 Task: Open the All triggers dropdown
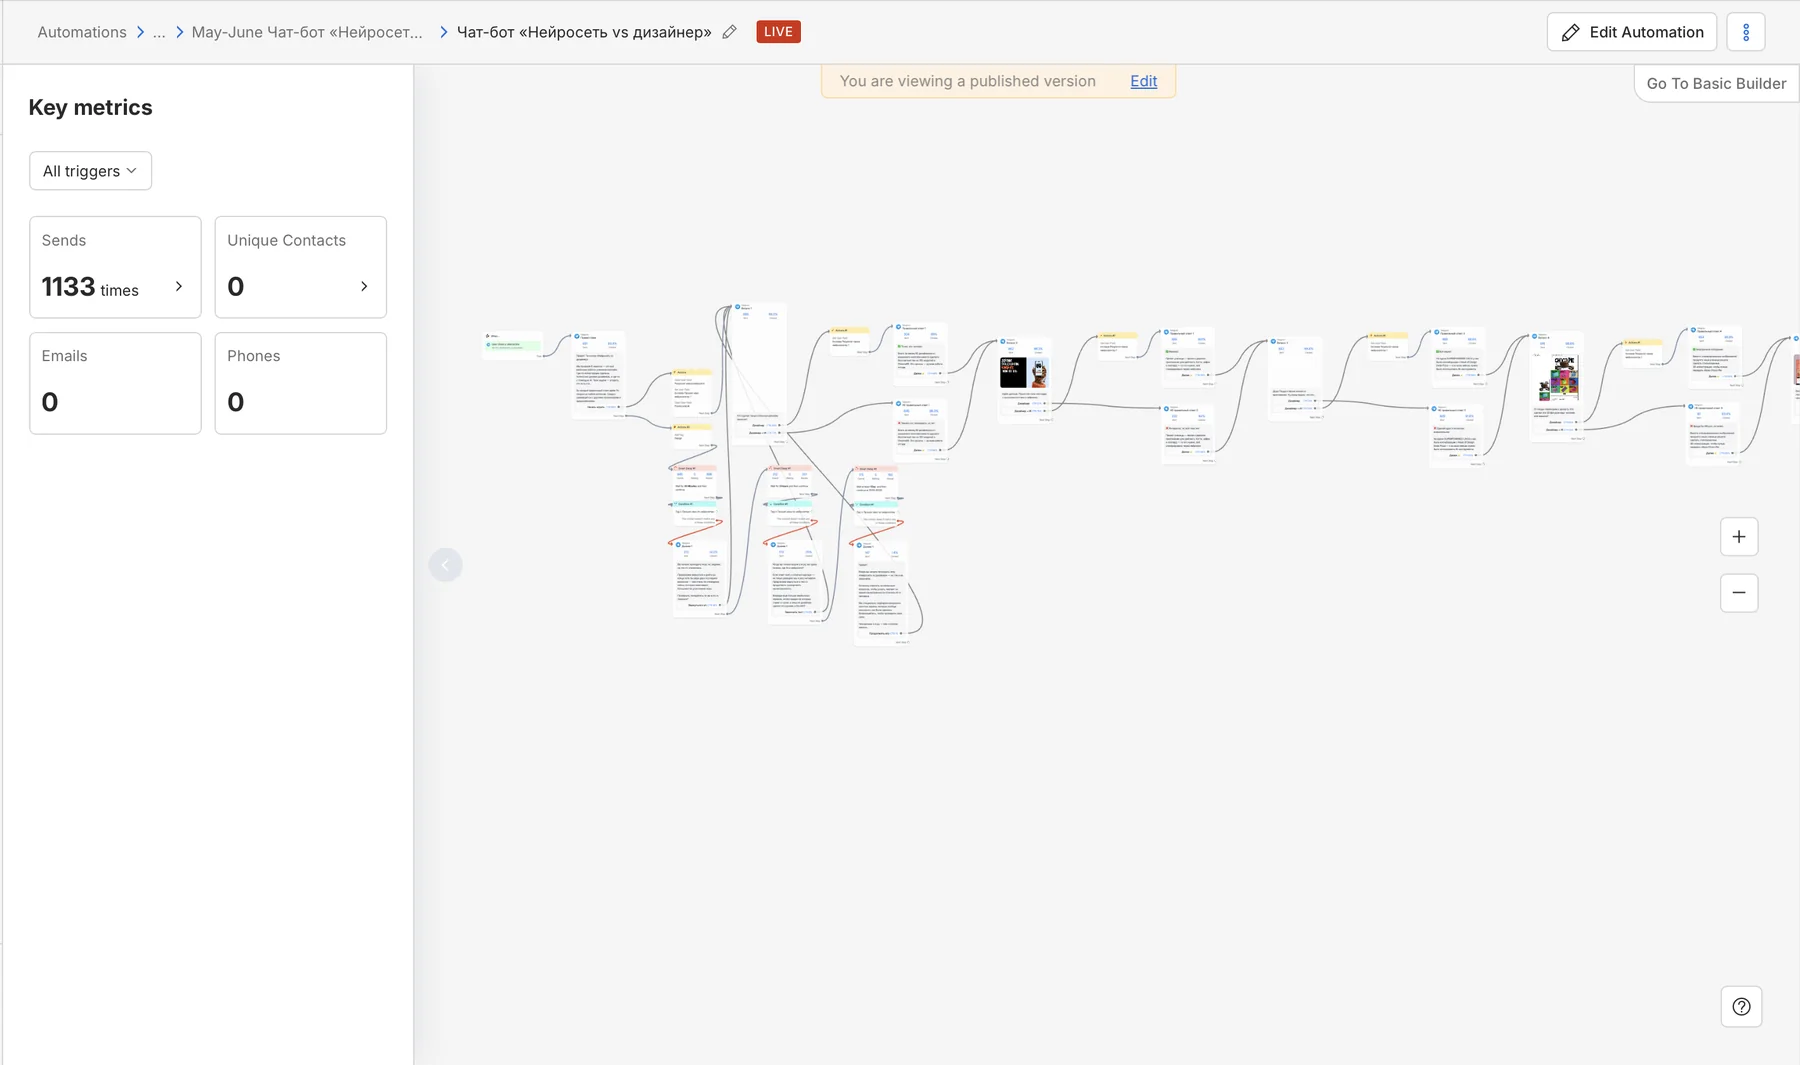[90, 171]
